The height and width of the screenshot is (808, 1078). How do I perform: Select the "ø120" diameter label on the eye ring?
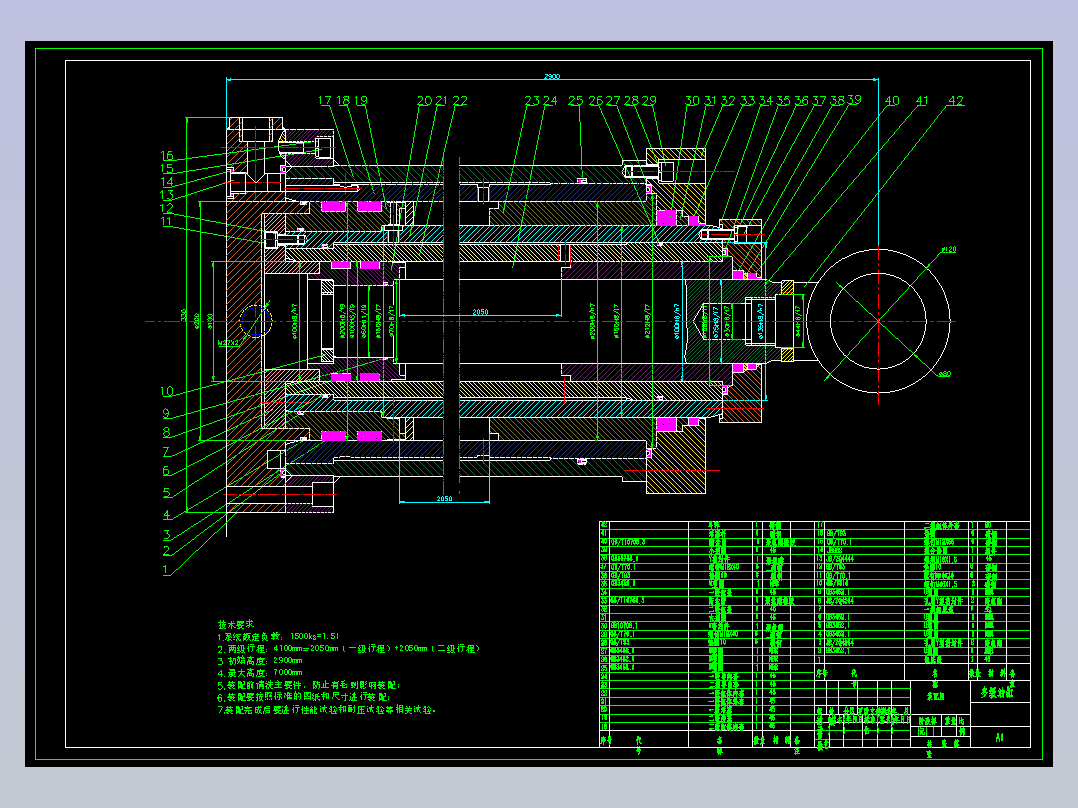pyautogui.click(x=949, y=250)
